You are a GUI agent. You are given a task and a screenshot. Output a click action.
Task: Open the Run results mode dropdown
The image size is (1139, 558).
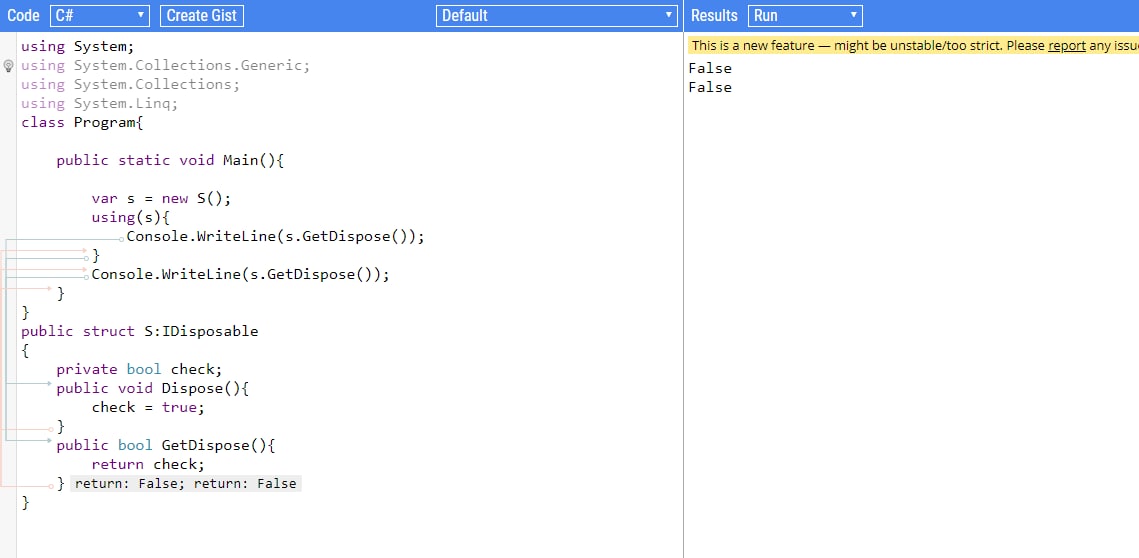[x=805, y=15]
